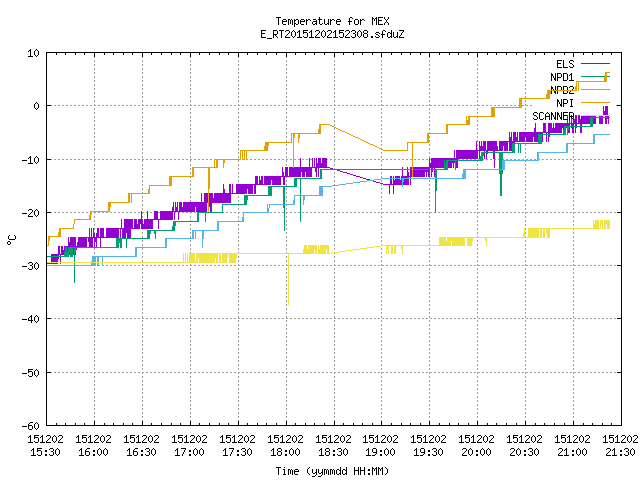Click the purple ELS legend line sample
Viewport: 640px width, 480px height.
(595, 64)
